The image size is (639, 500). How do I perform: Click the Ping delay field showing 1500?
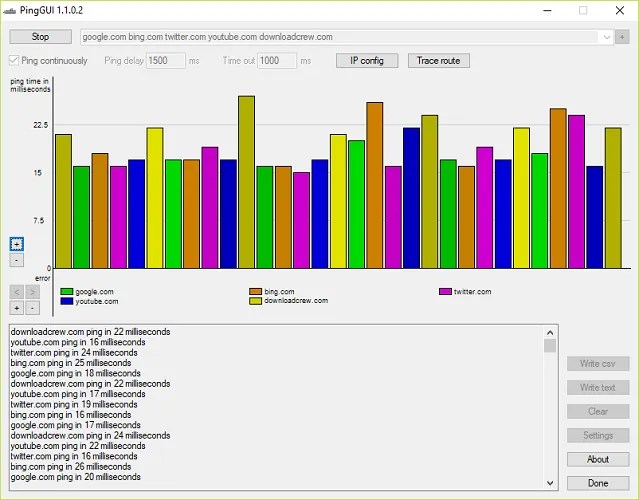(x=165, y=61)
